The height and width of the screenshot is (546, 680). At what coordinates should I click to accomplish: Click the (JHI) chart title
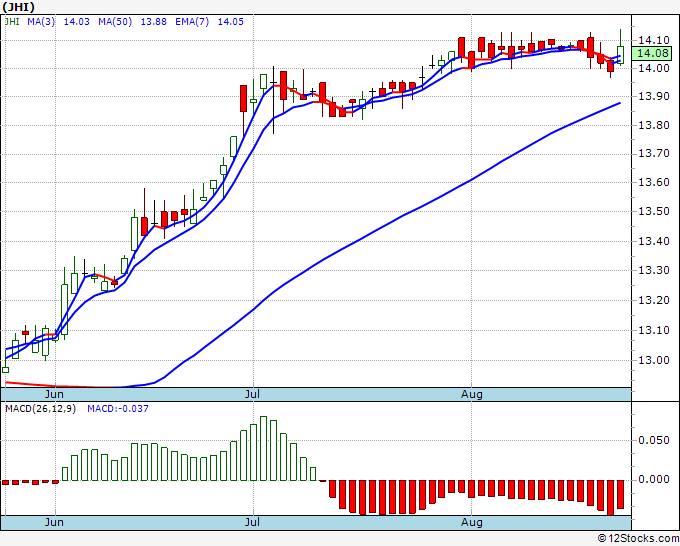point(18,7)
